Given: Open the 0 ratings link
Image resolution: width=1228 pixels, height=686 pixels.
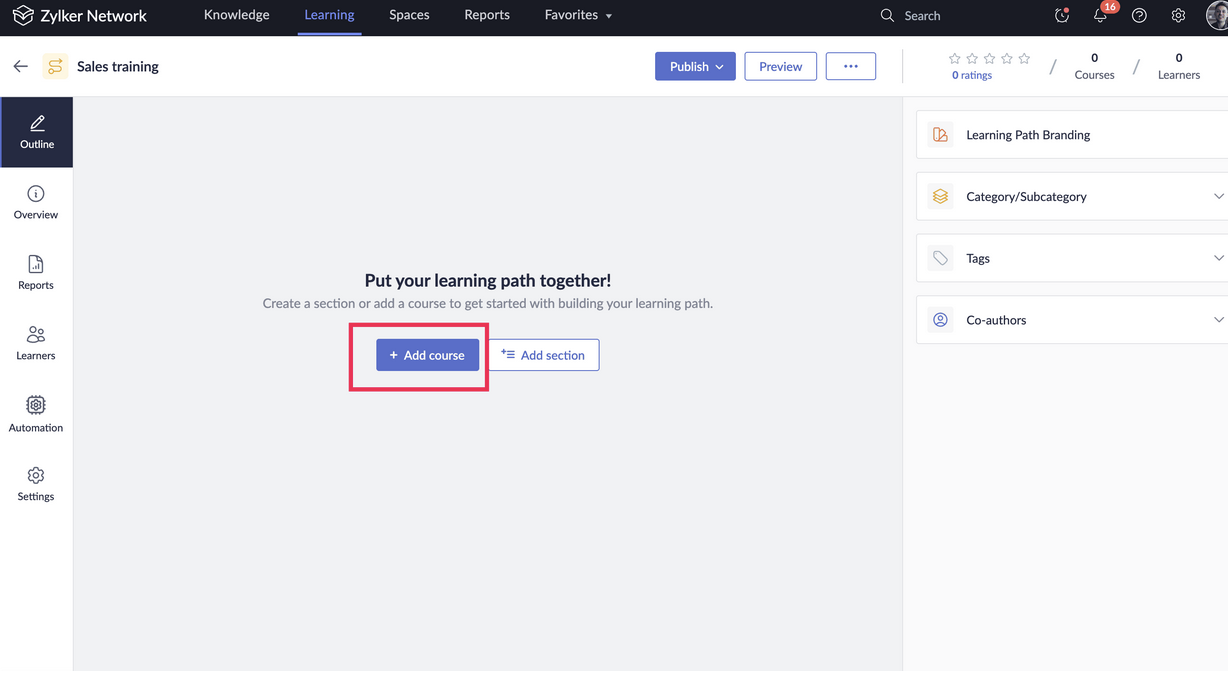Looking at the screenshot, I should click(x=972, y=75).
